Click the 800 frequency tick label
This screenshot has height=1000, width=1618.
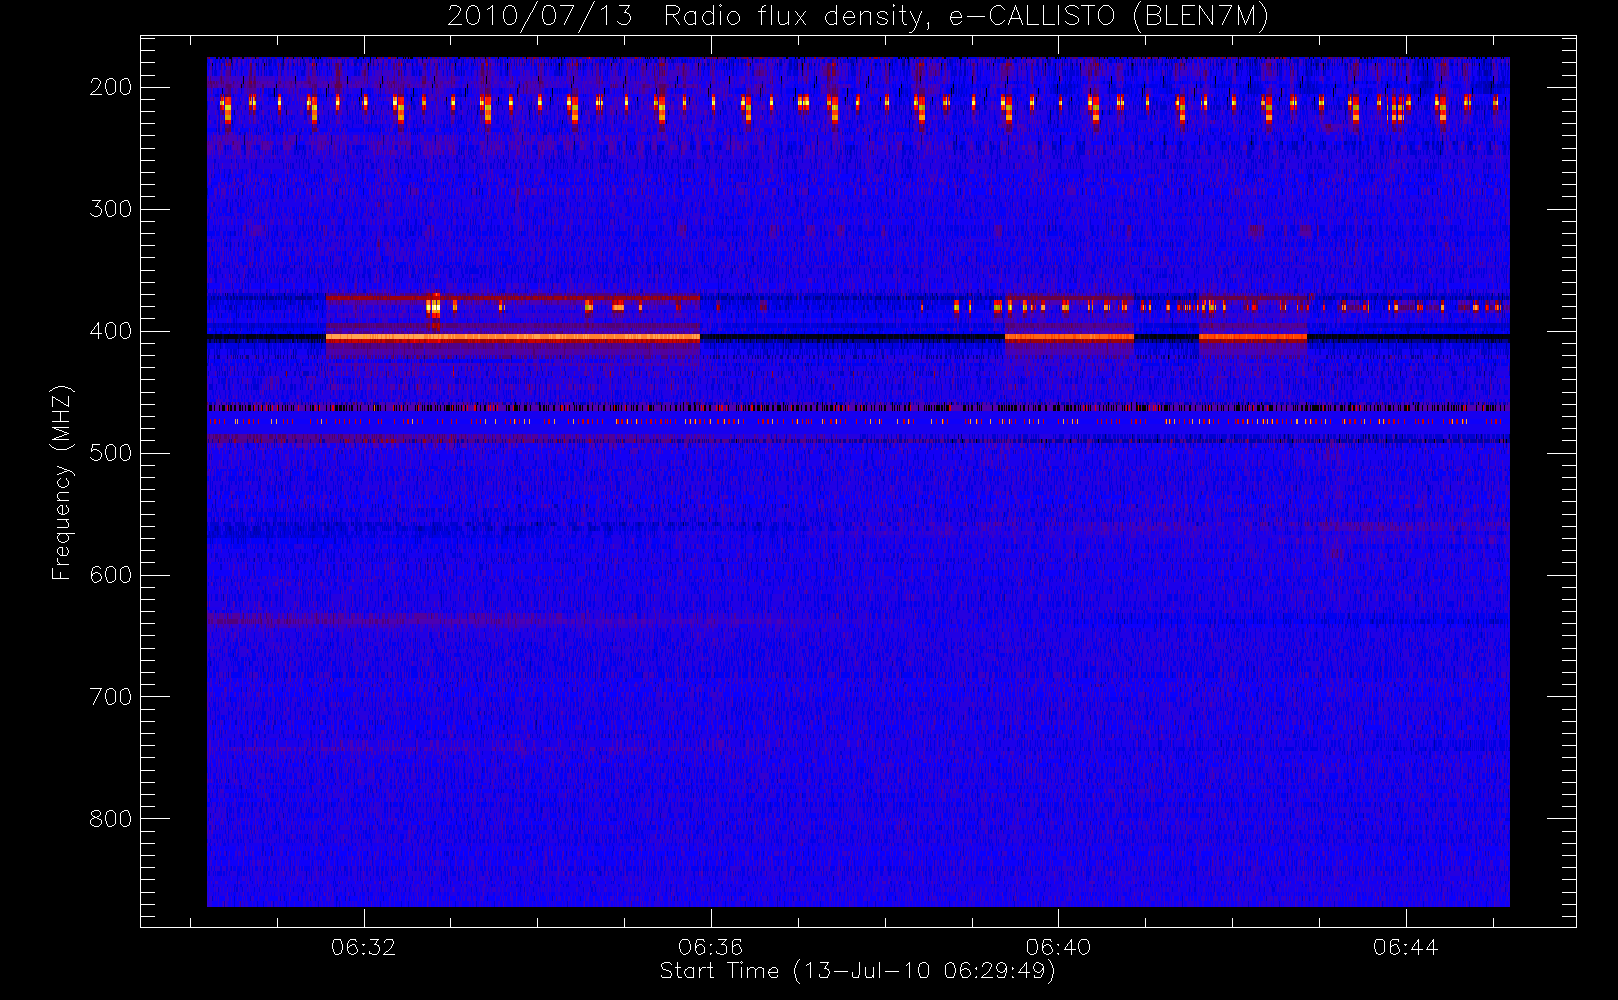111,819
